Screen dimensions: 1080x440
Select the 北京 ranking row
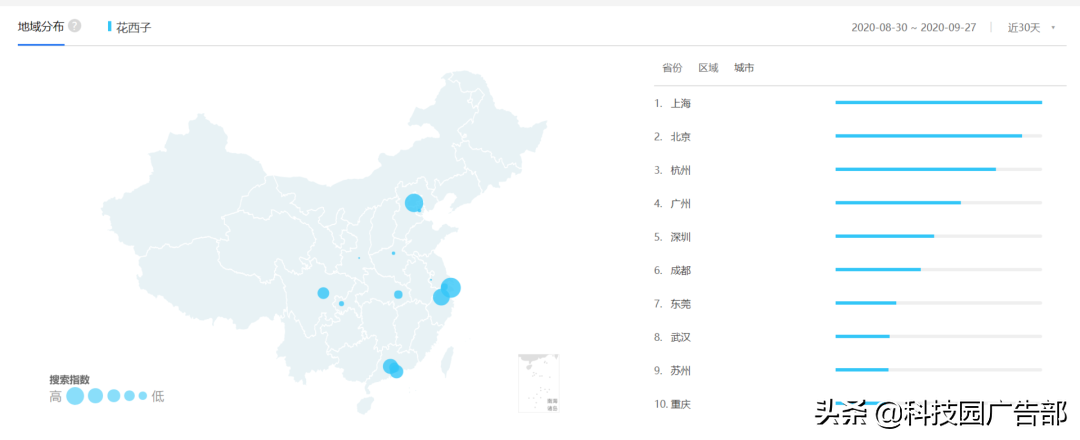tap(848, 136)
